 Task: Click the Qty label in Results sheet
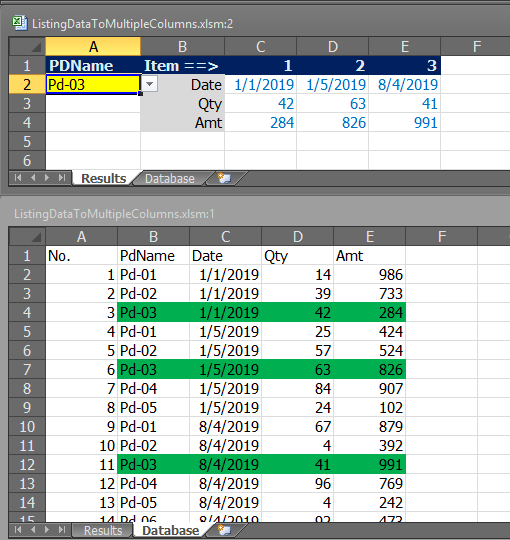183,104
